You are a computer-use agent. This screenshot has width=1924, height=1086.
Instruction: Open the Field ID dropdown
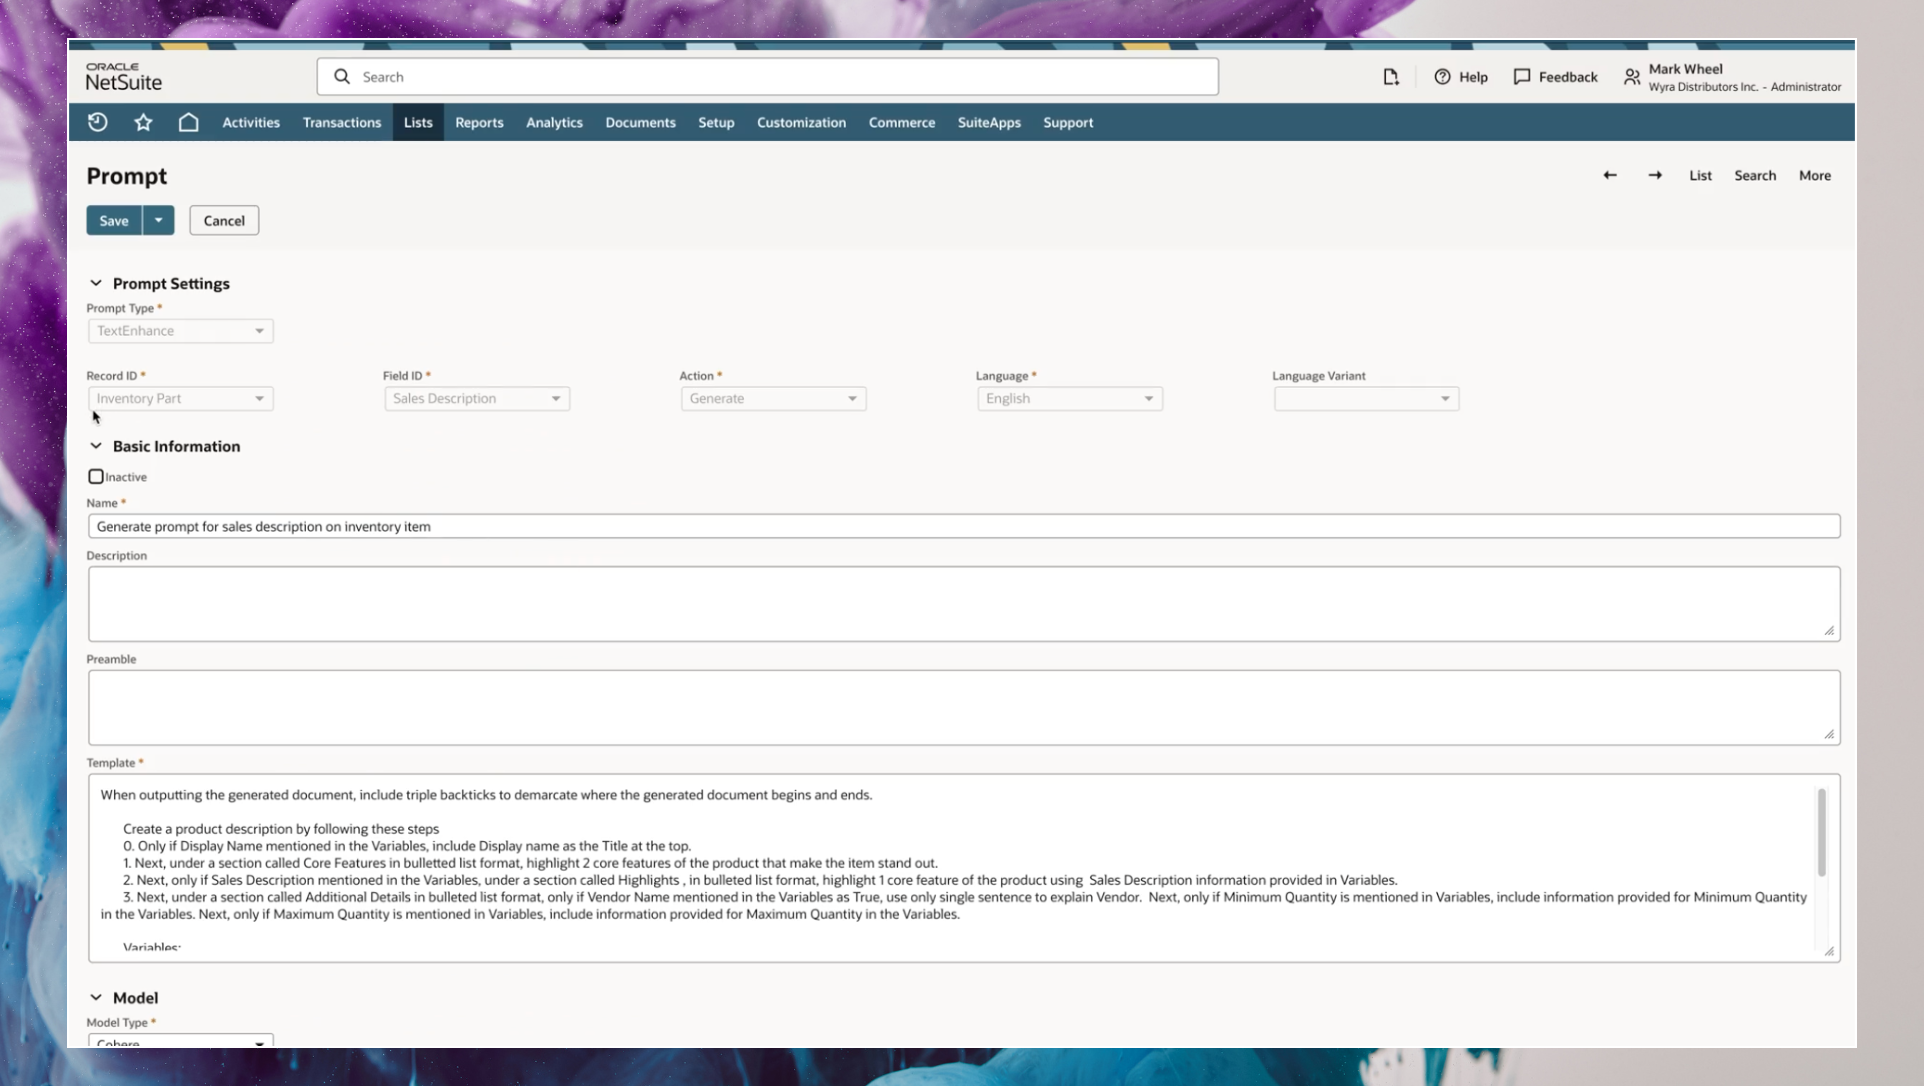point(477,398)
